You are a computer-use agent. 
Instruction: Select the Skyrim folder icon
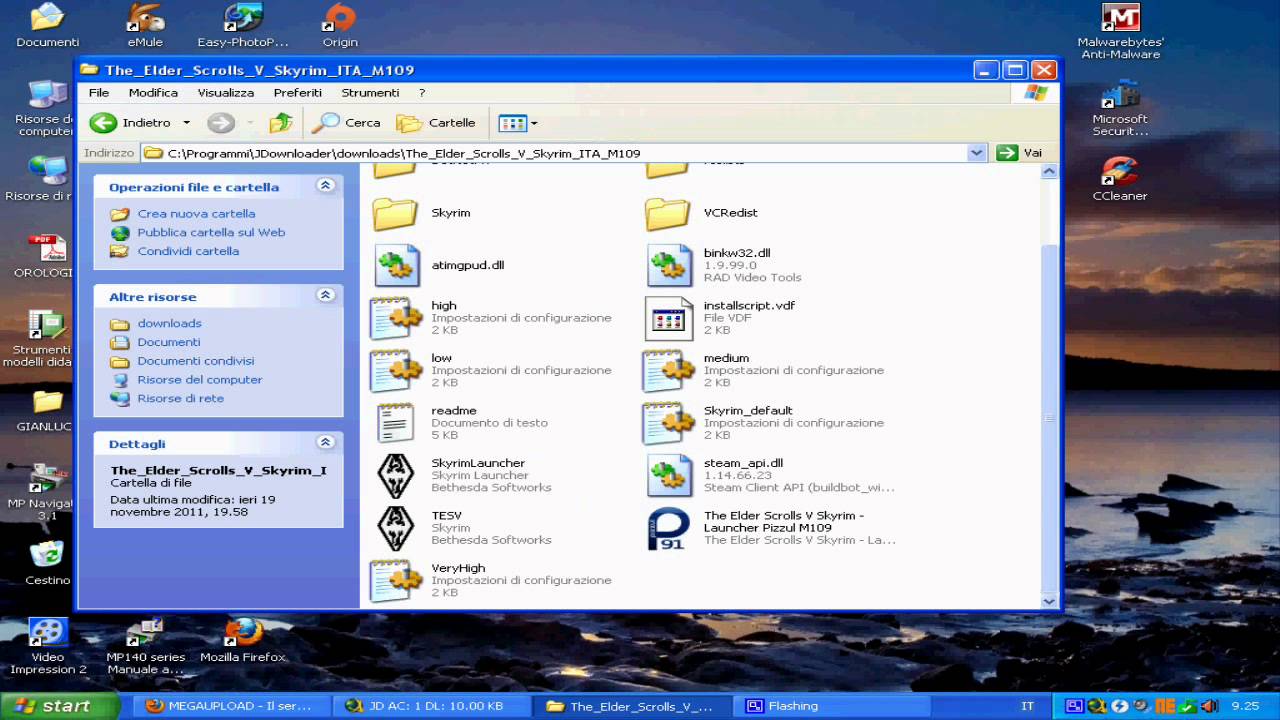(395, 213)
